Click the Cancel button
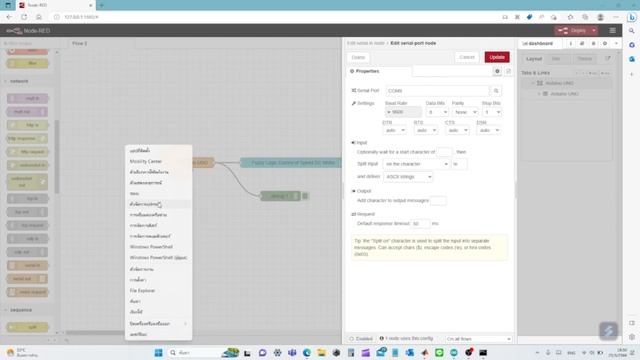640x360 pixels. coord(467,57)
